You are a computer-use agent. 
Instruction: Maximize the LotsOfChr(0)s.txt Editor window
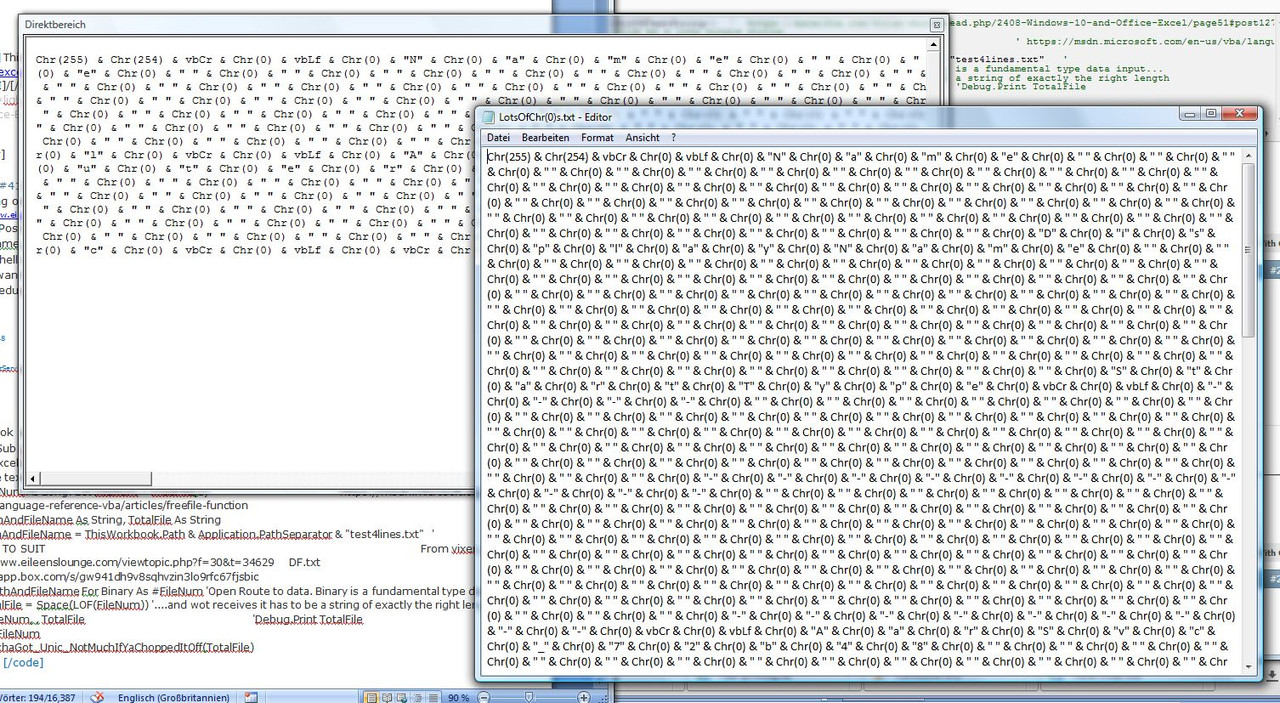1210,114
